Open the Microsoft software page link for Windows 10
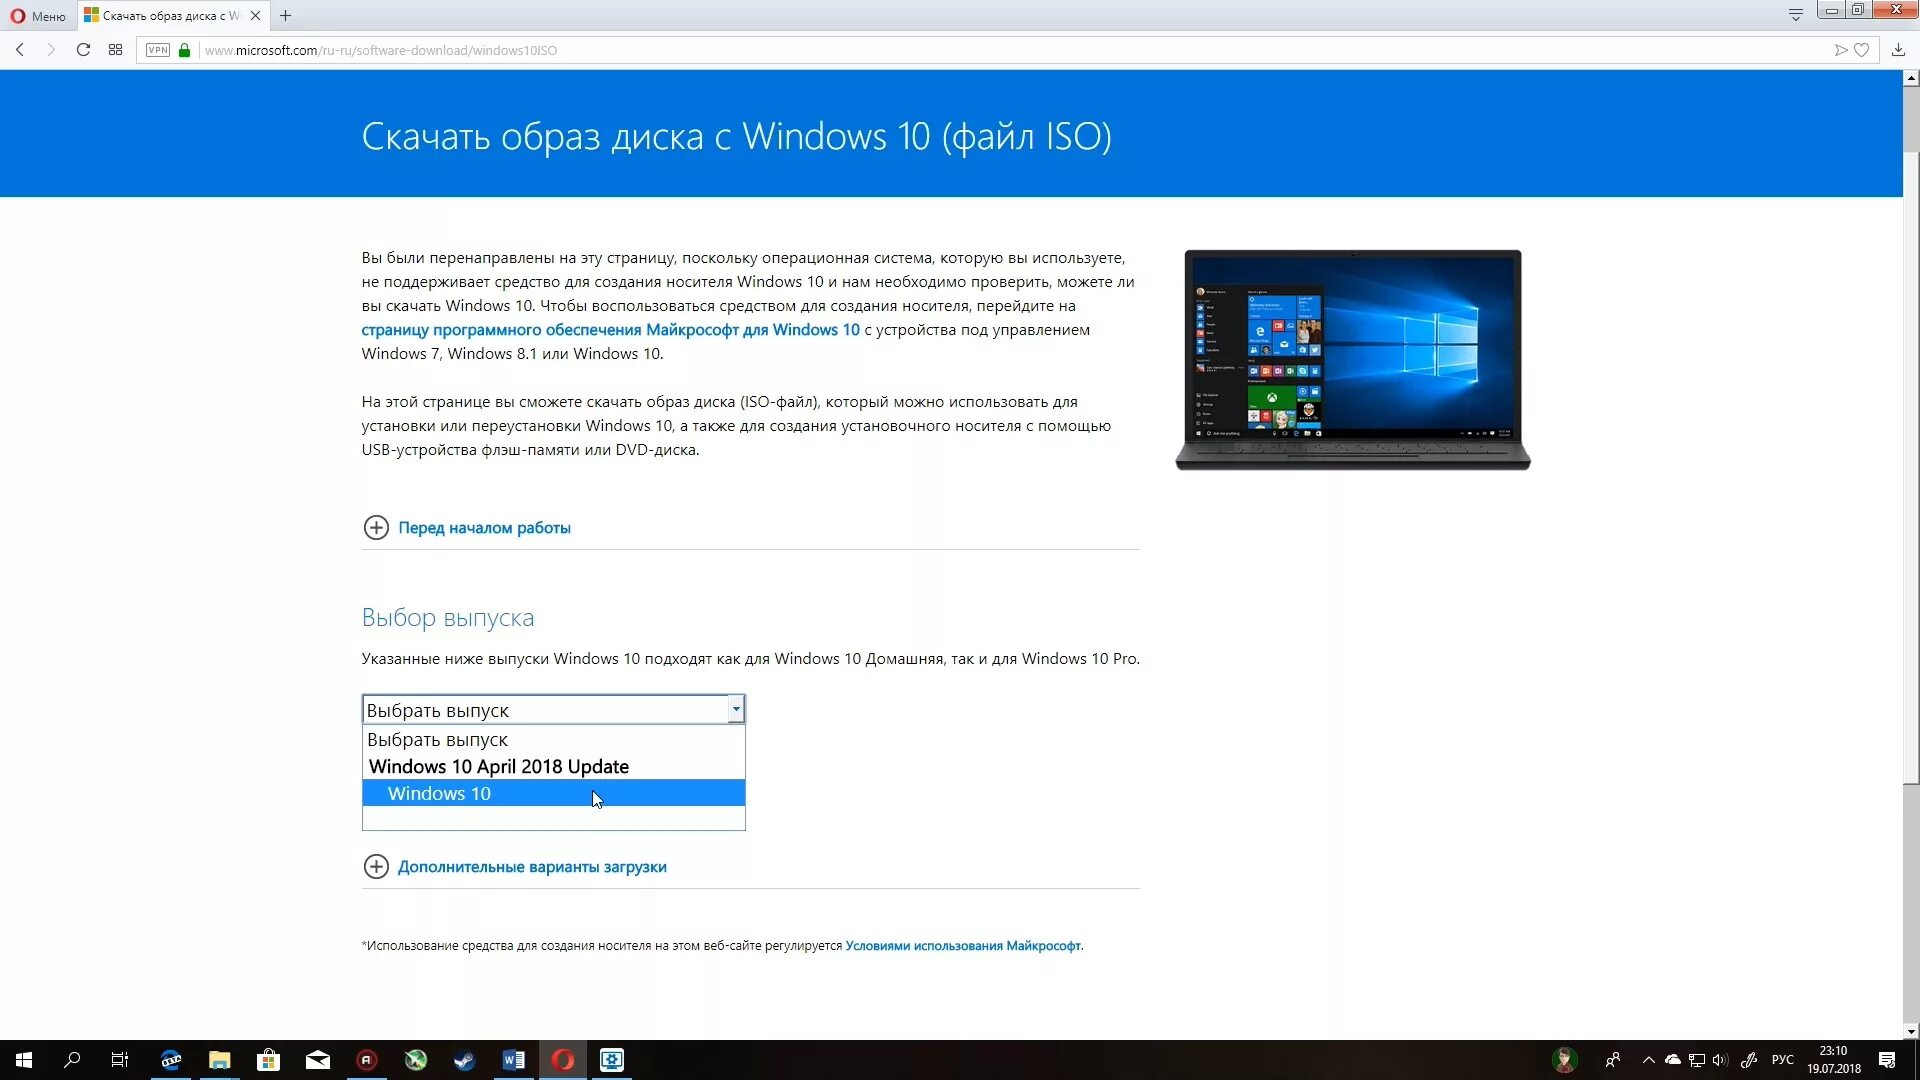The height and width of the screenshot is (1080, 1920). click(x=610, y=330)
